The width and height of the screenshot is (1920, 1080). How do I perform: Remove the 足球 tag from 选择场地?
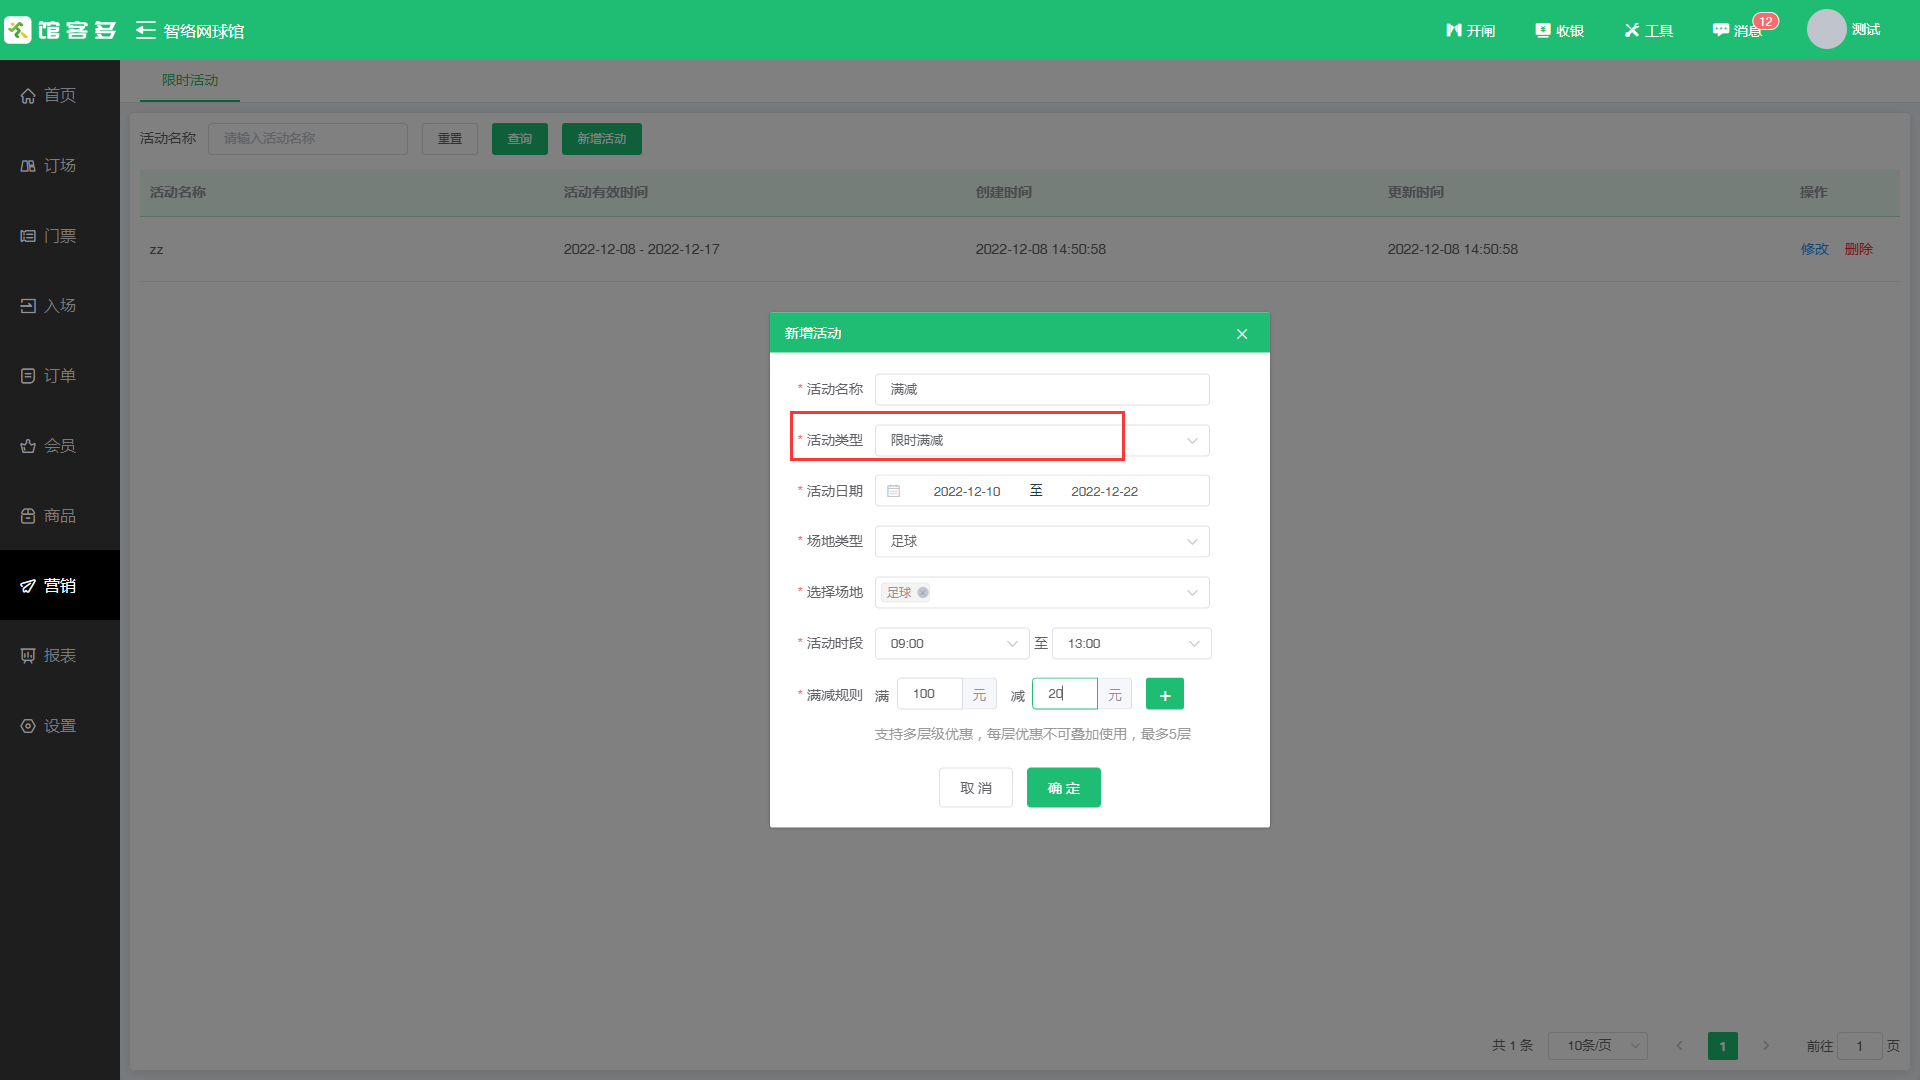[923, 593]
